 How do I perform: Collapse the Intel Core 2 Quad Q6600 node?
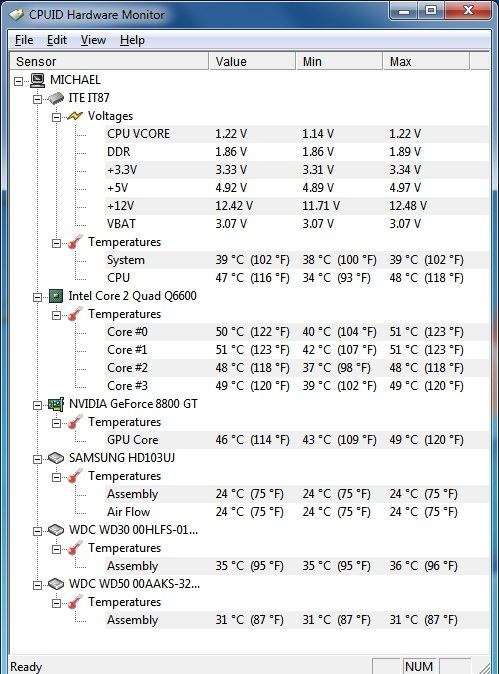coord(37,297)
